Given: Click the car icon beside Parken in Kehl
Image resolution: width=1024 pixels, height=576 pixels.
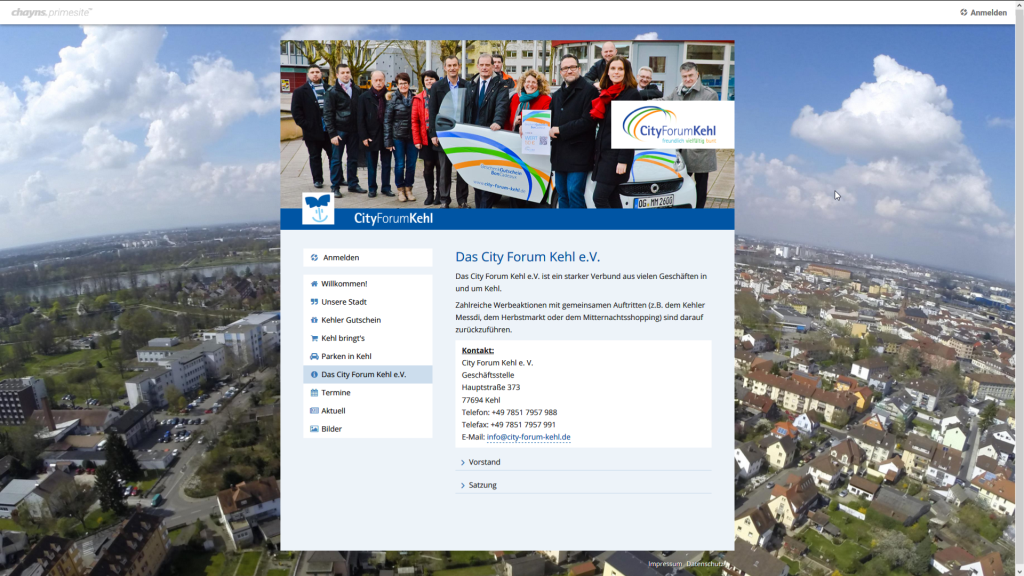Looking at the screenshot, I should tap(314, 357).
